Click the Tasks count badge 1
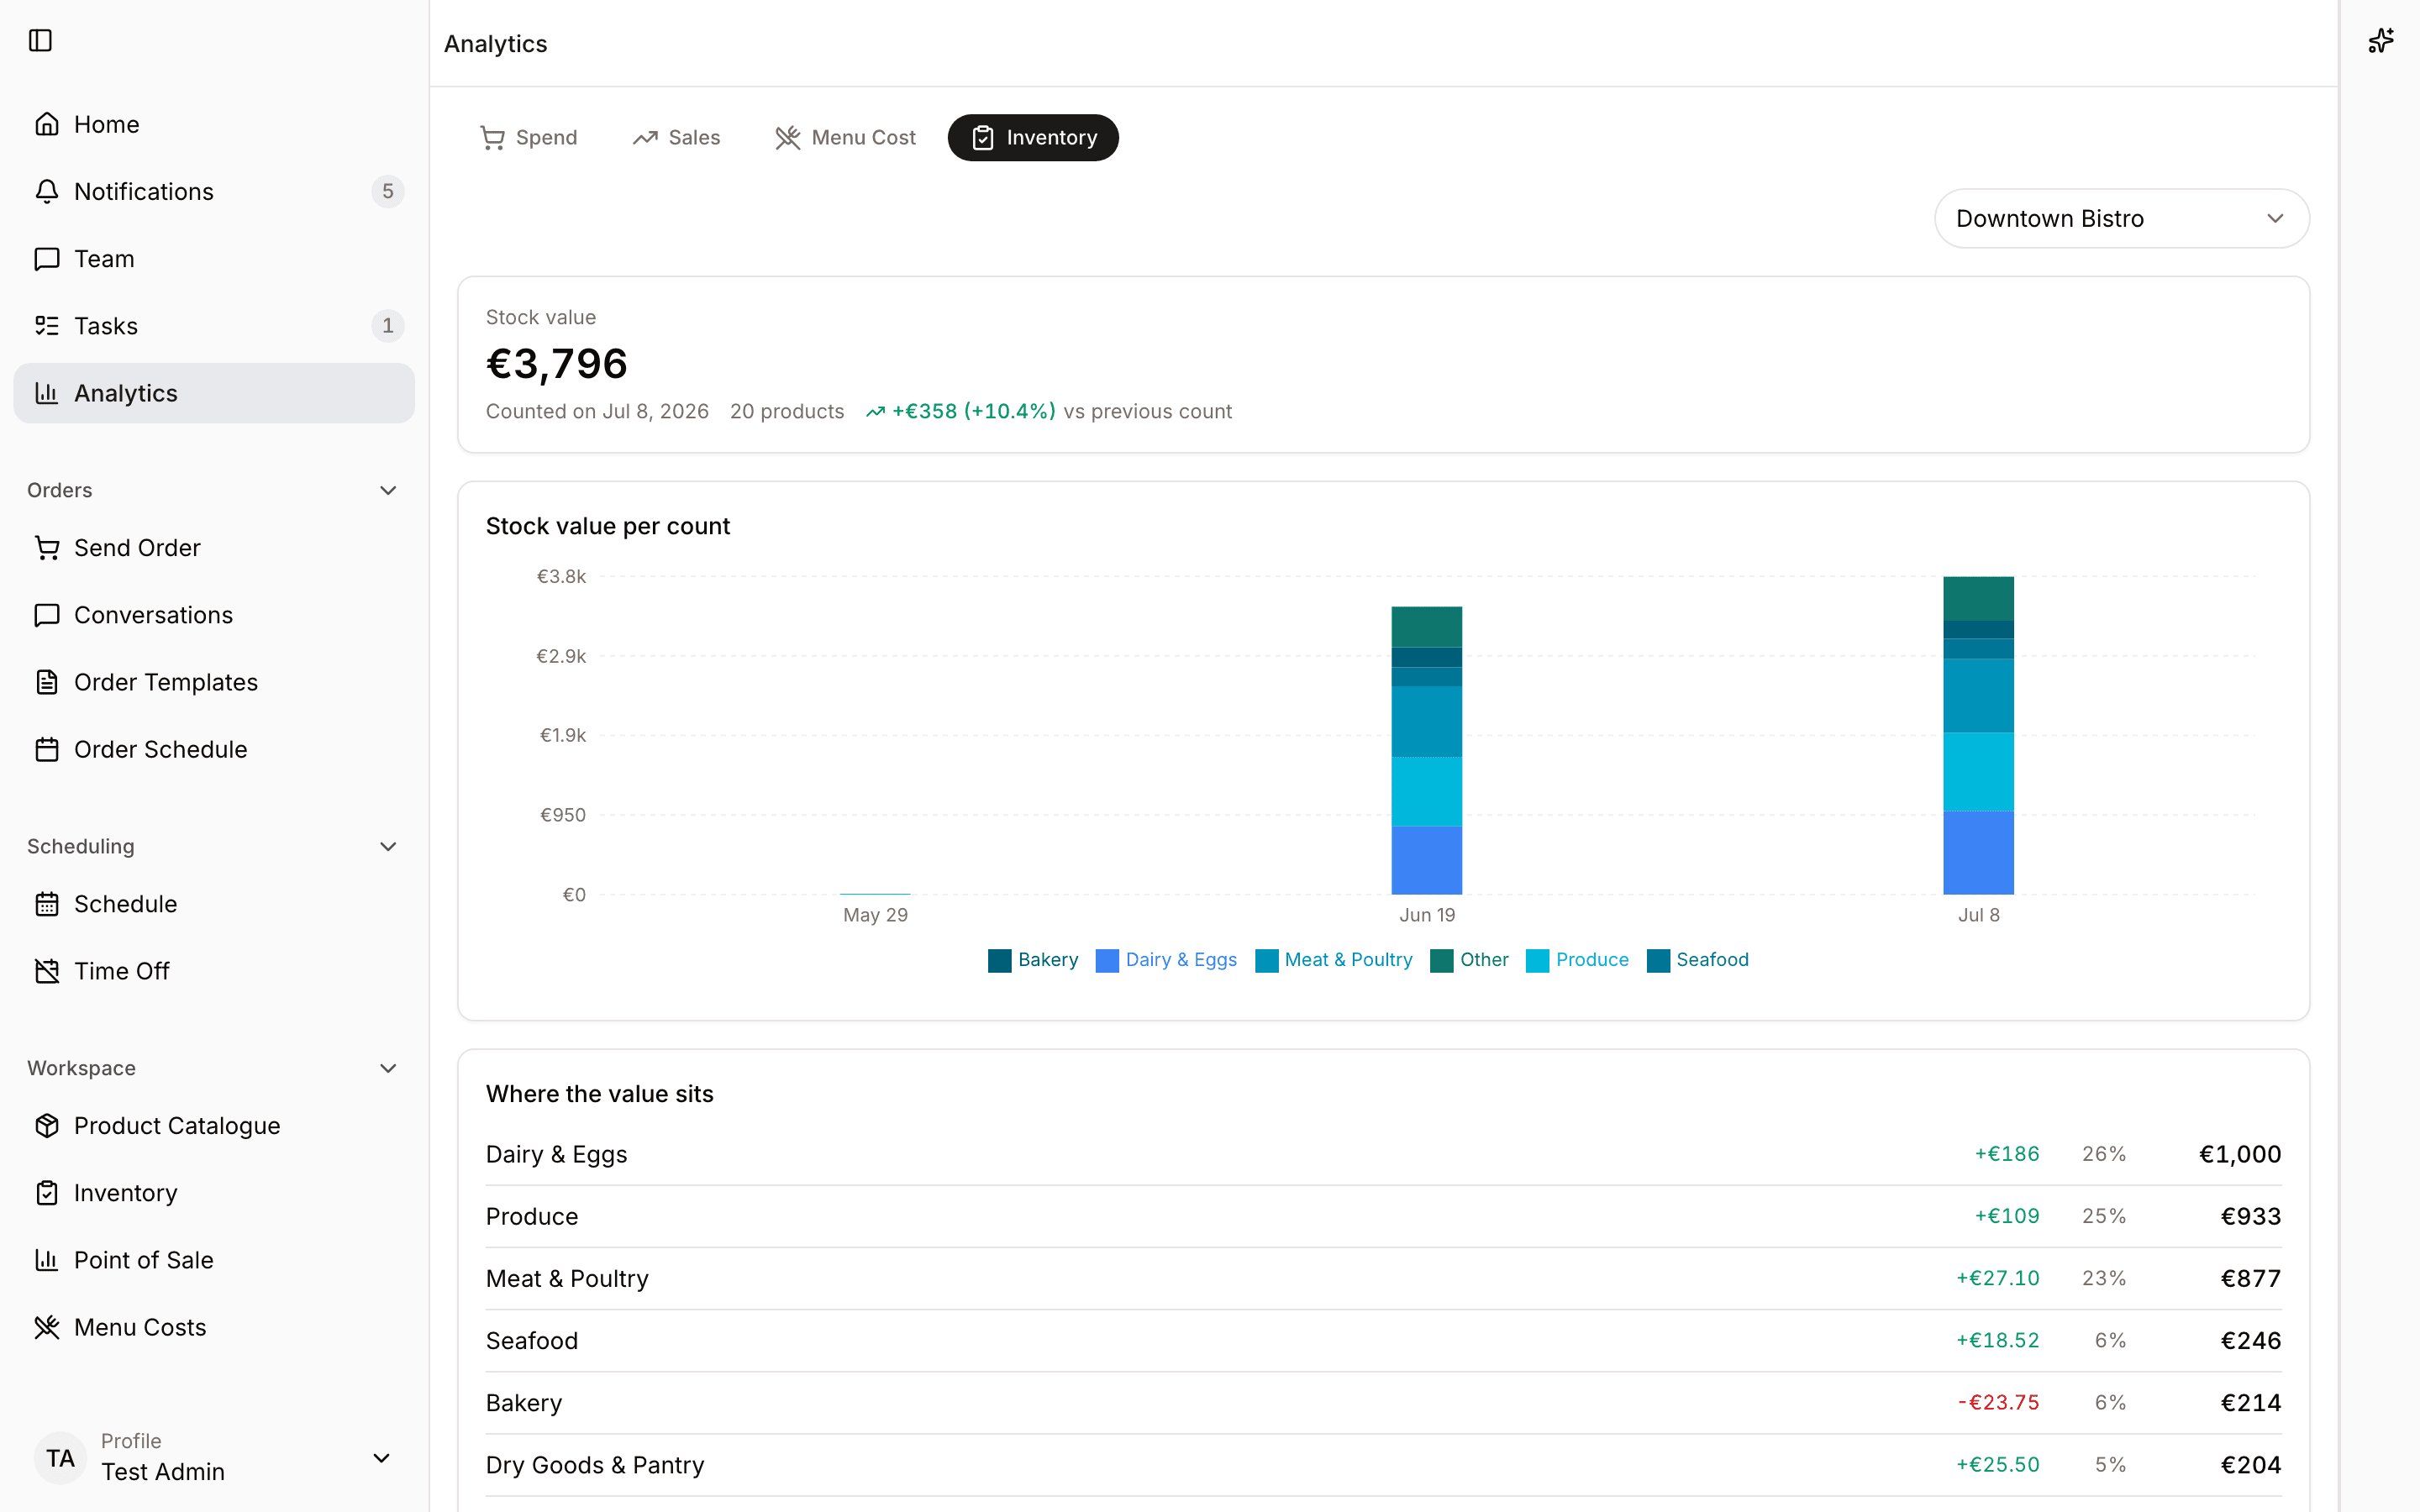 388,326
